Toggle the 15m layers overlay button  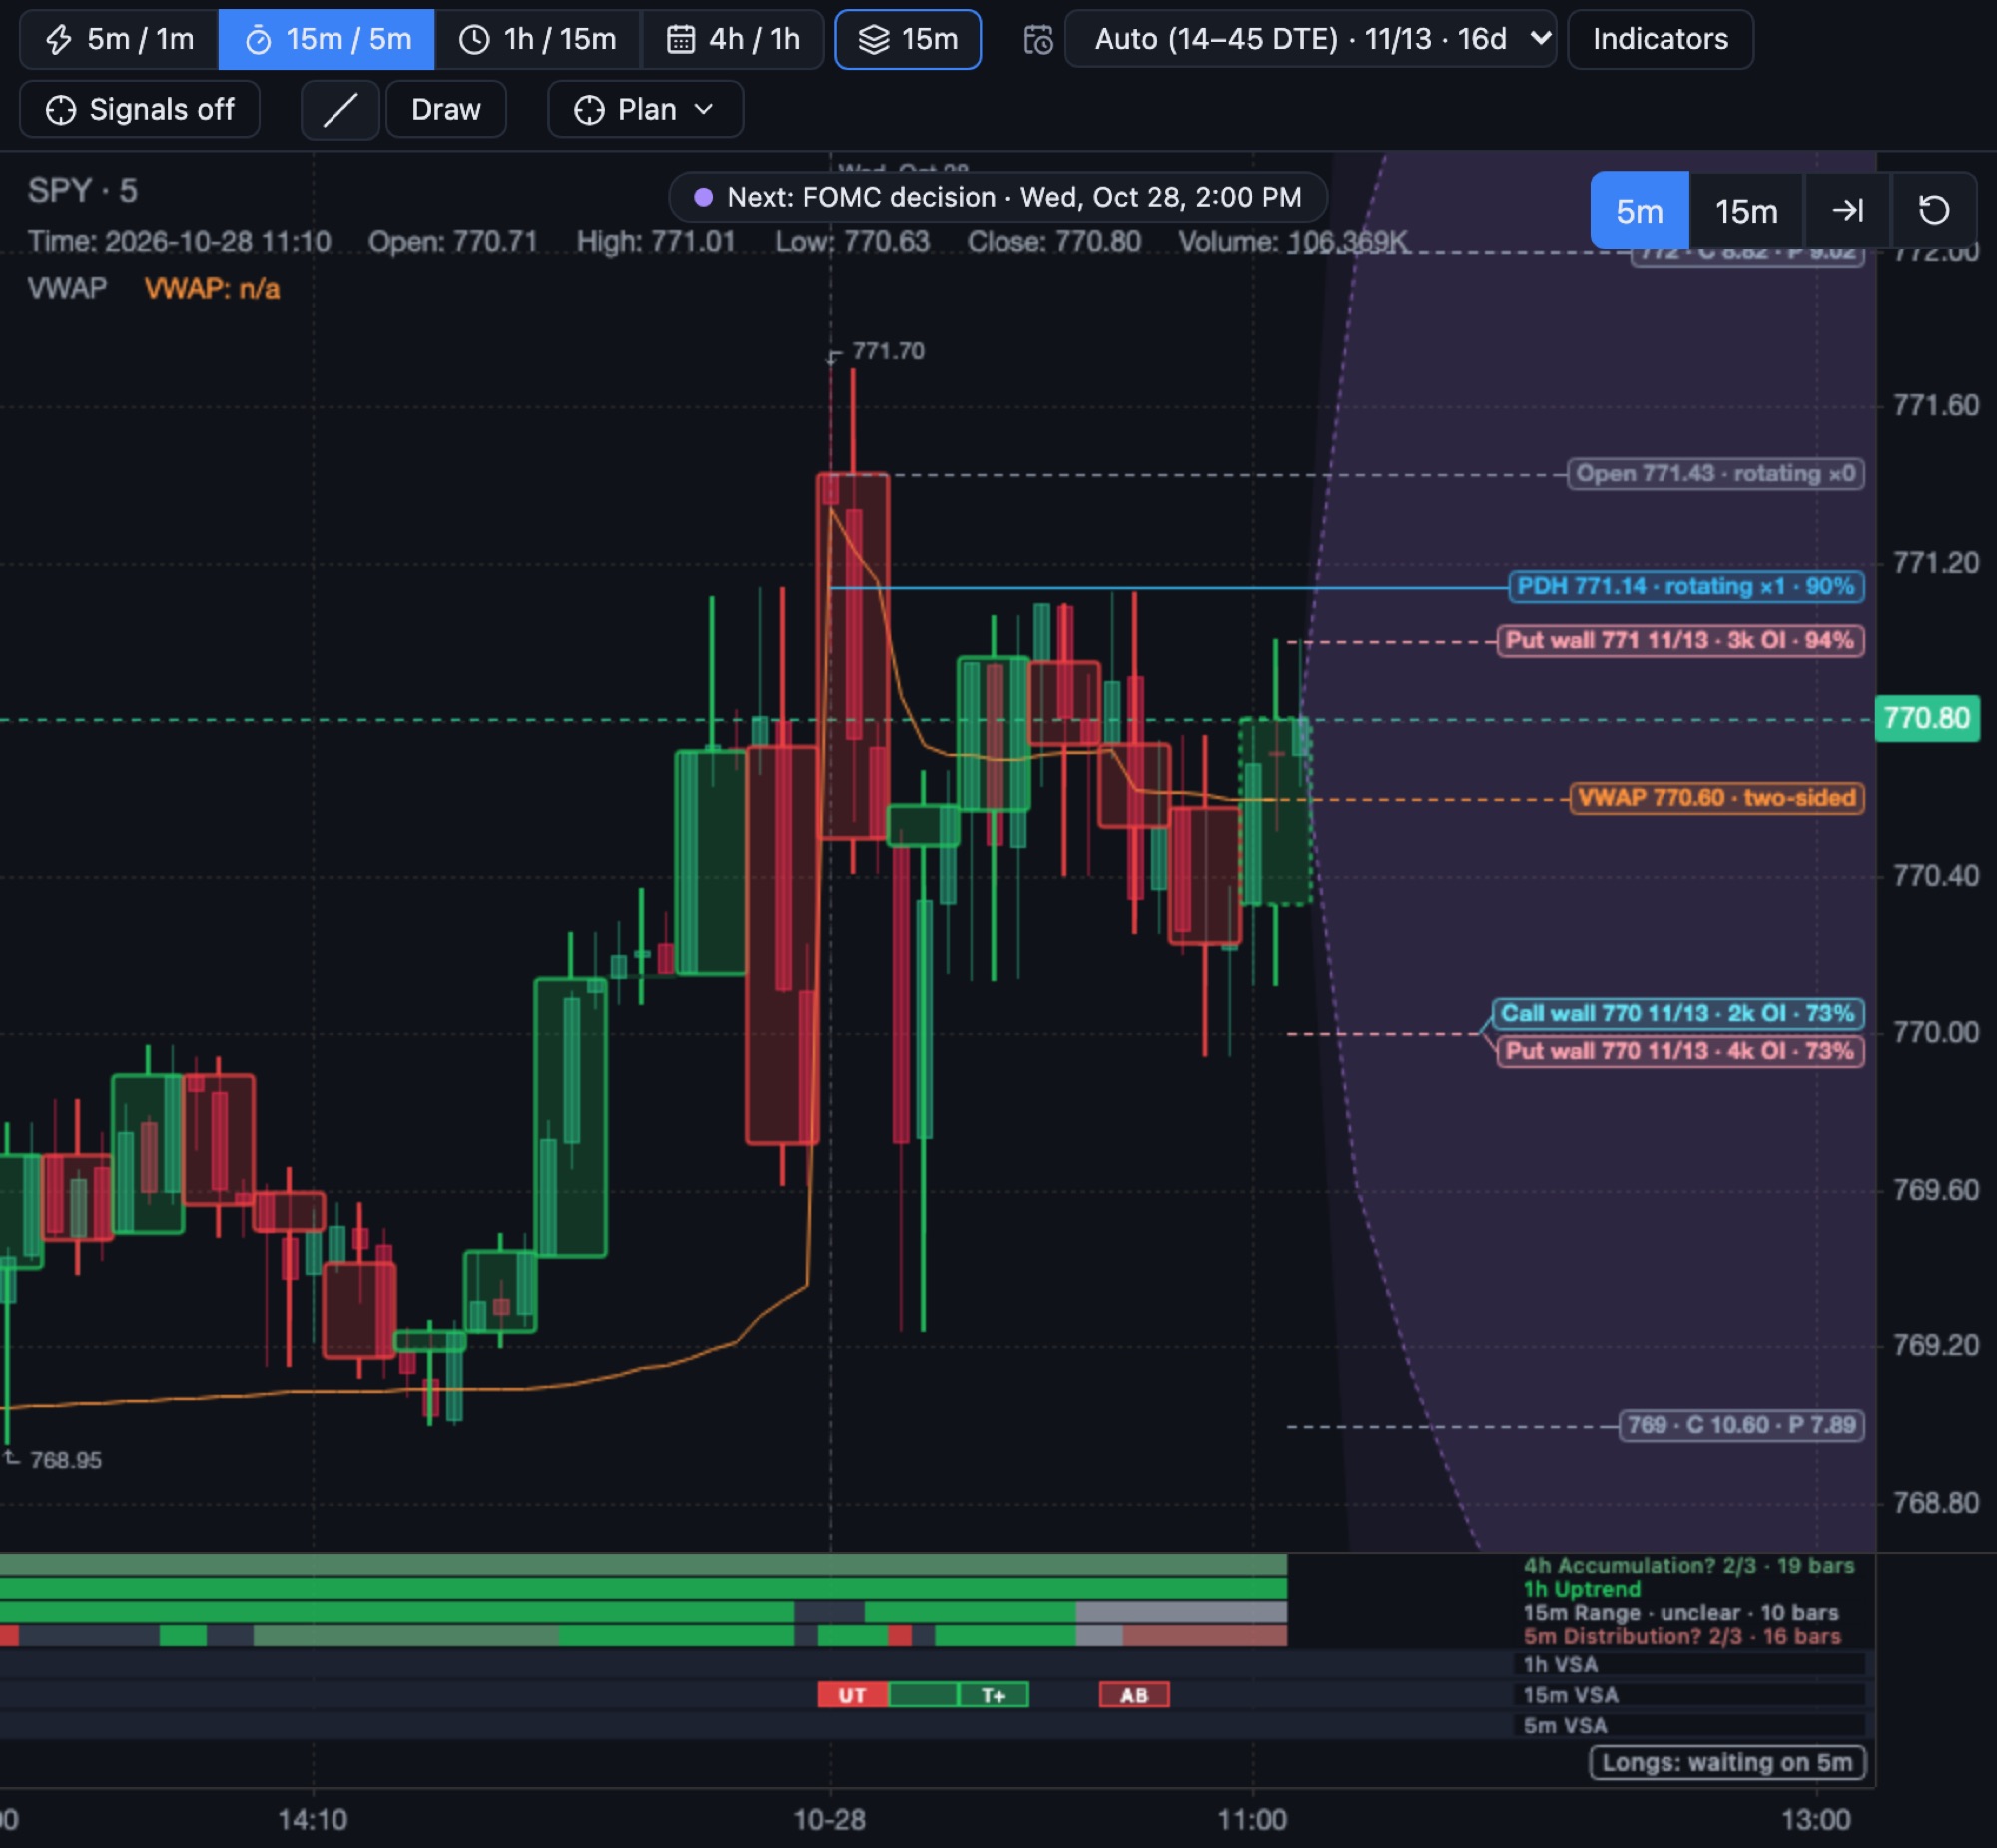[907, 40]
